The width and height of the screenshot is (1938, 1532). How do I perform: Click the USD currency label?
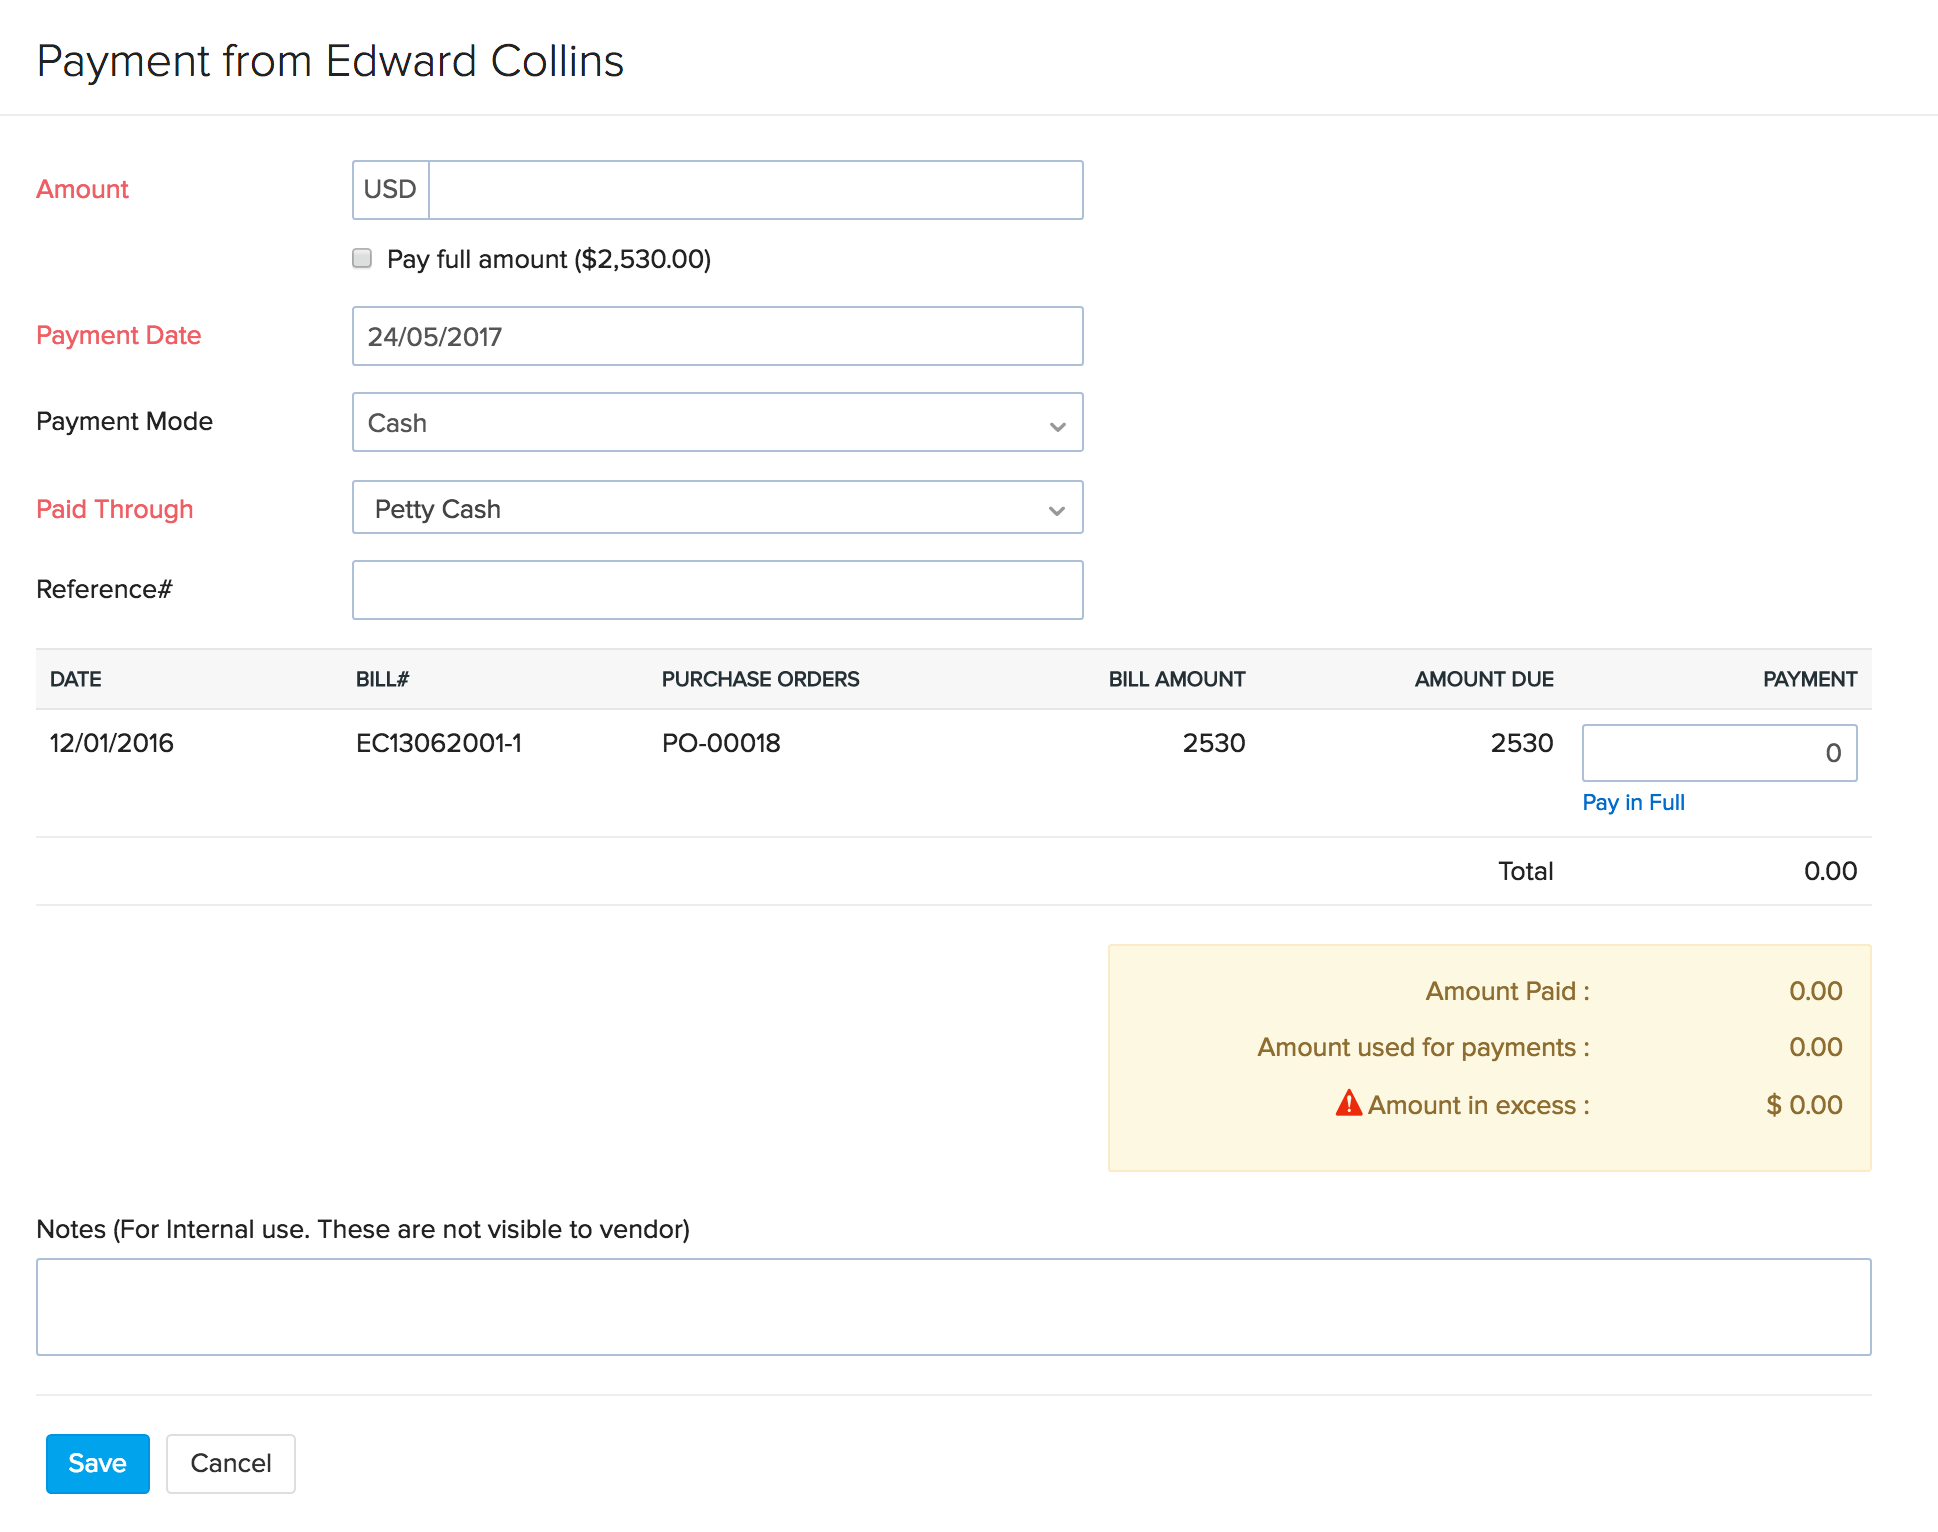(x=389, y=189)
